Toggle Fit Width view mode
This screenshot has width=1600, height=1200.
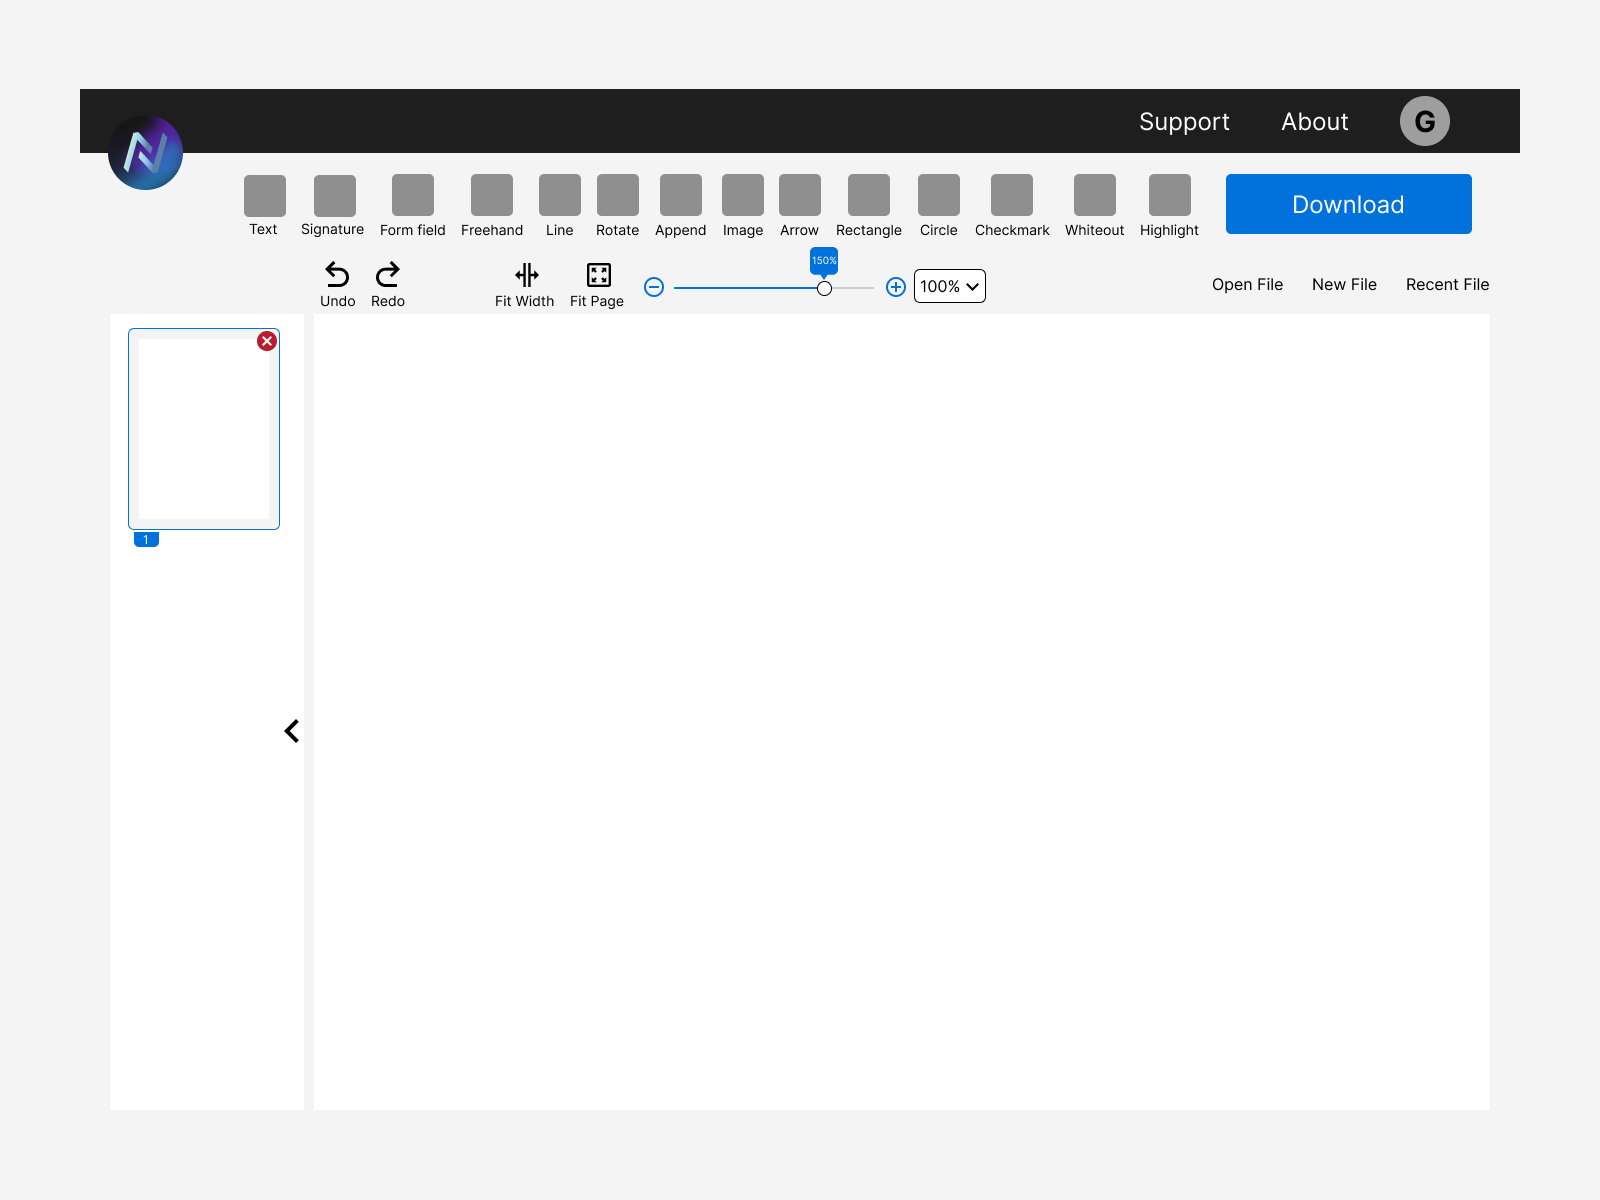(524, 275)
